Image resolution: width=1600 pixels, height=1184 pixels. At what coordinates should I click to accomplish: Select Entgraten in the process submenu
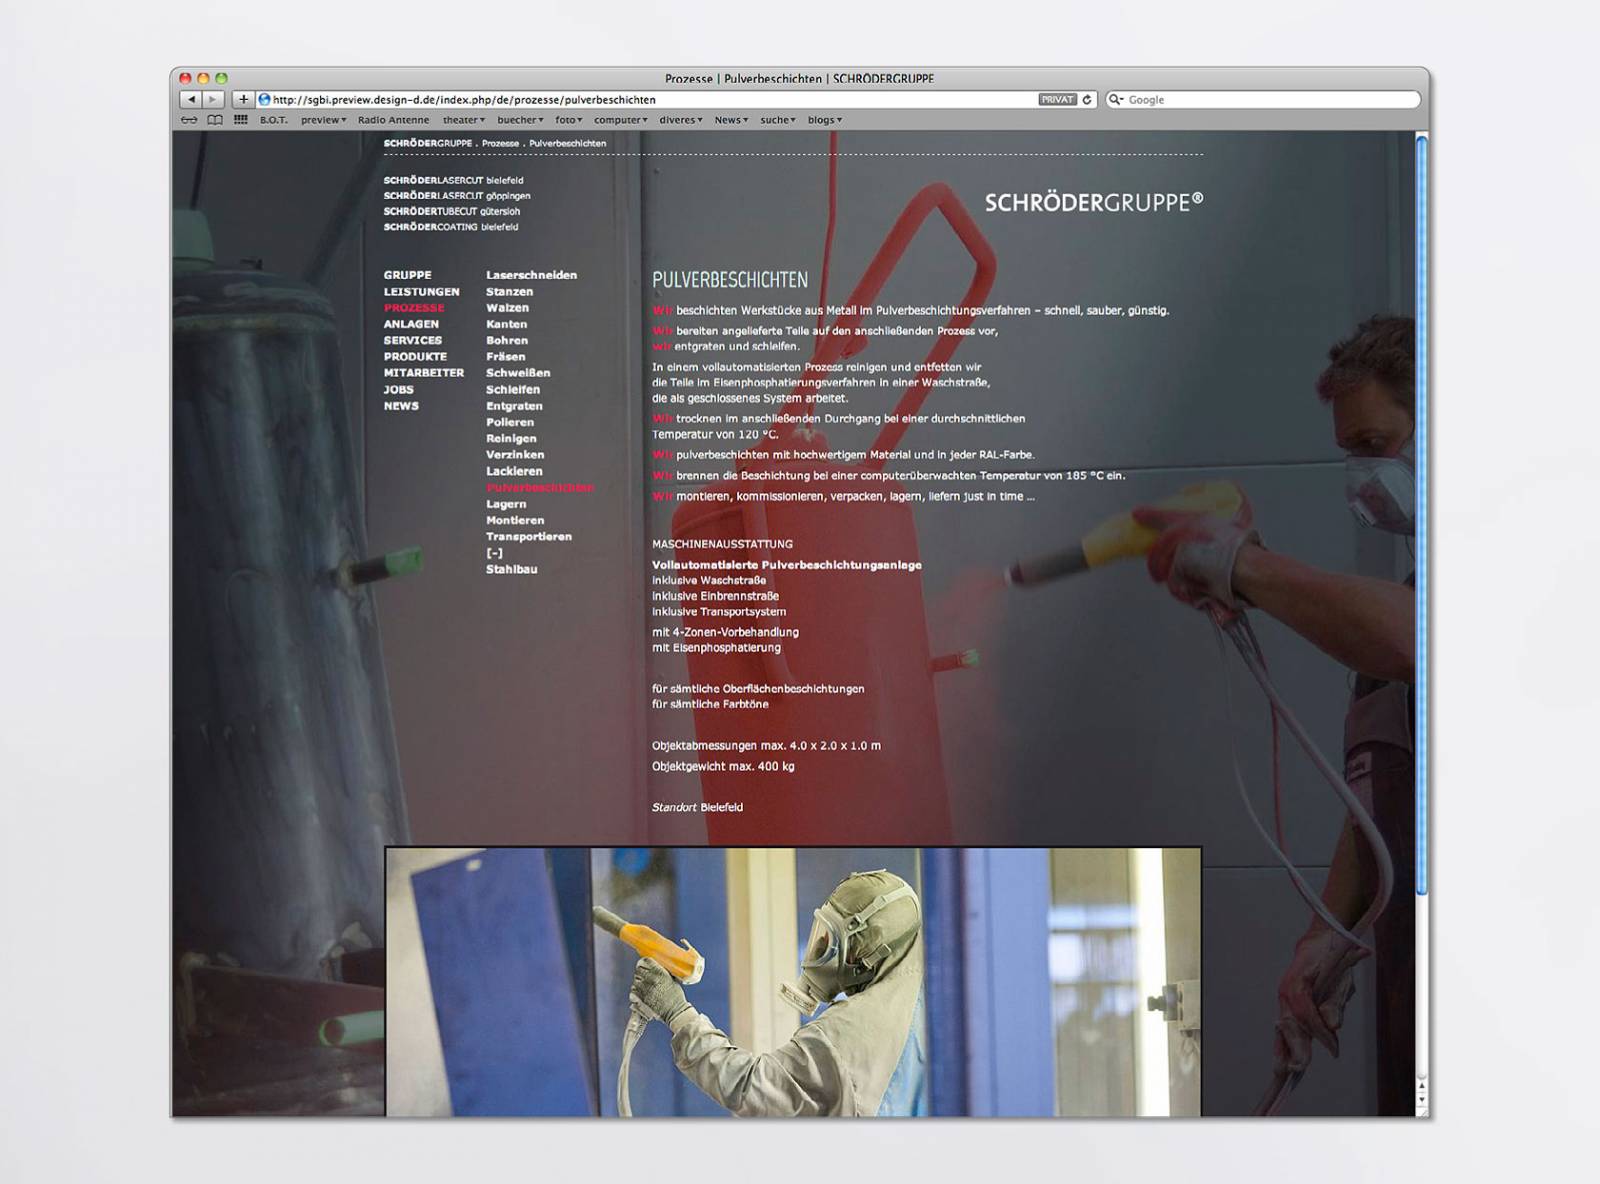(x=515, y=406)
